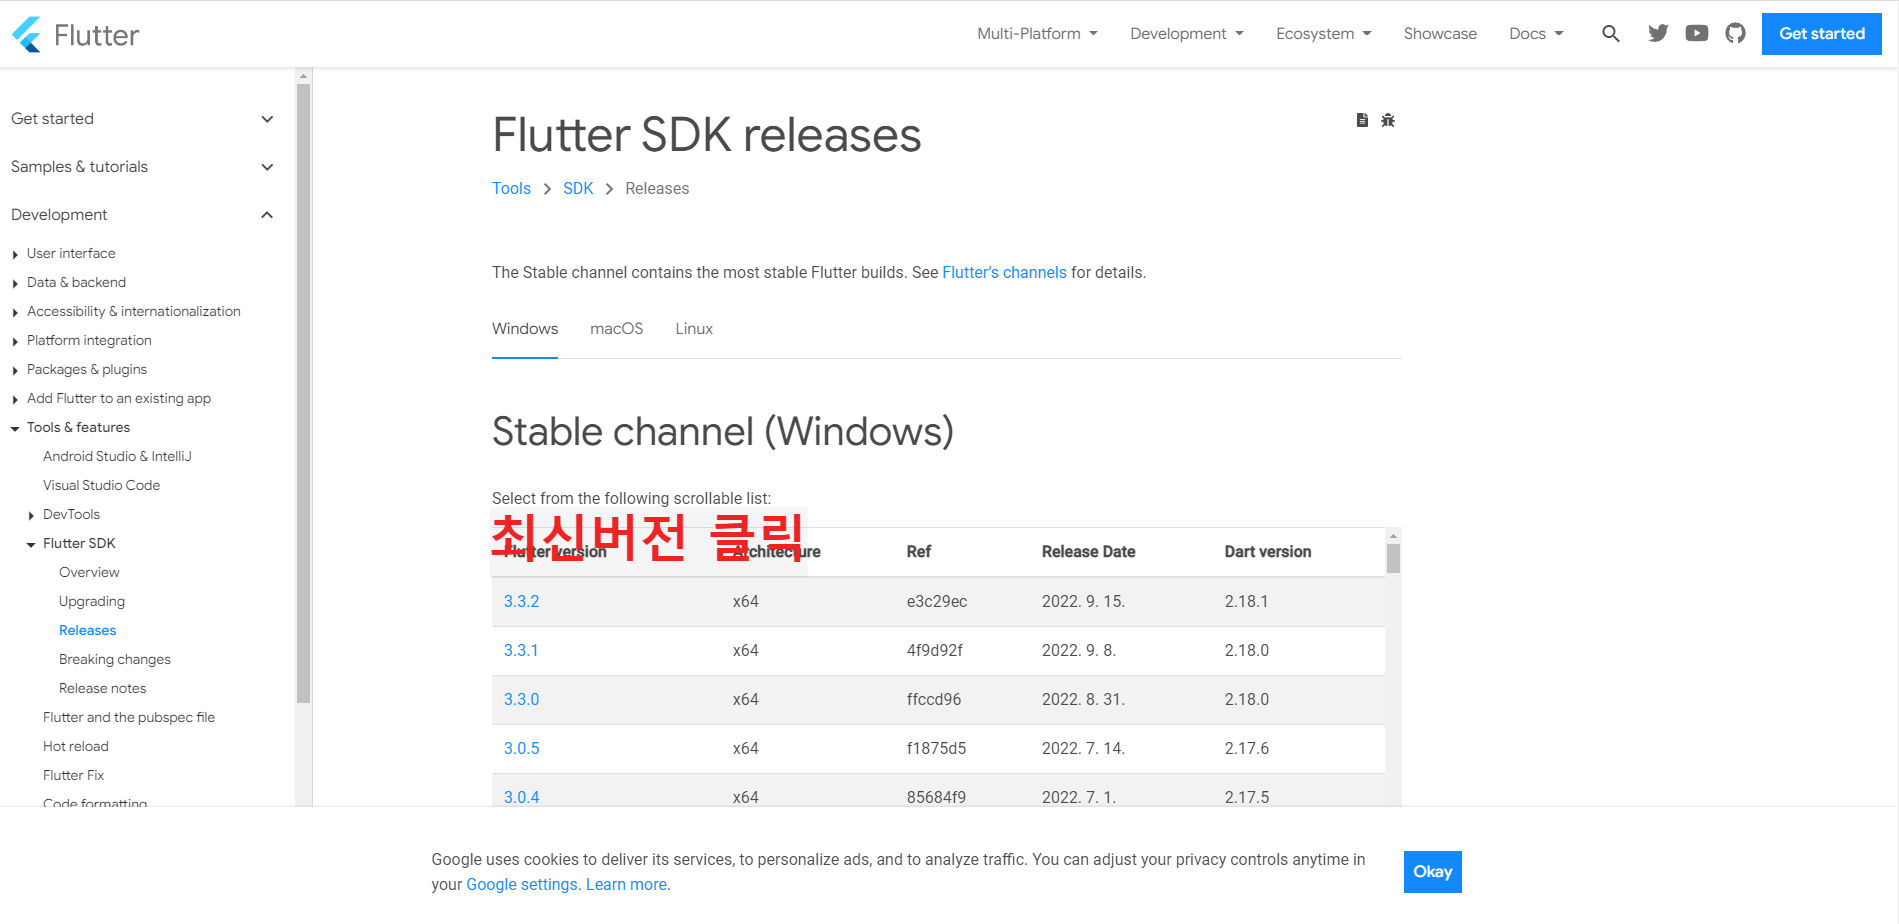Click the Get started button

(1822, 34)
